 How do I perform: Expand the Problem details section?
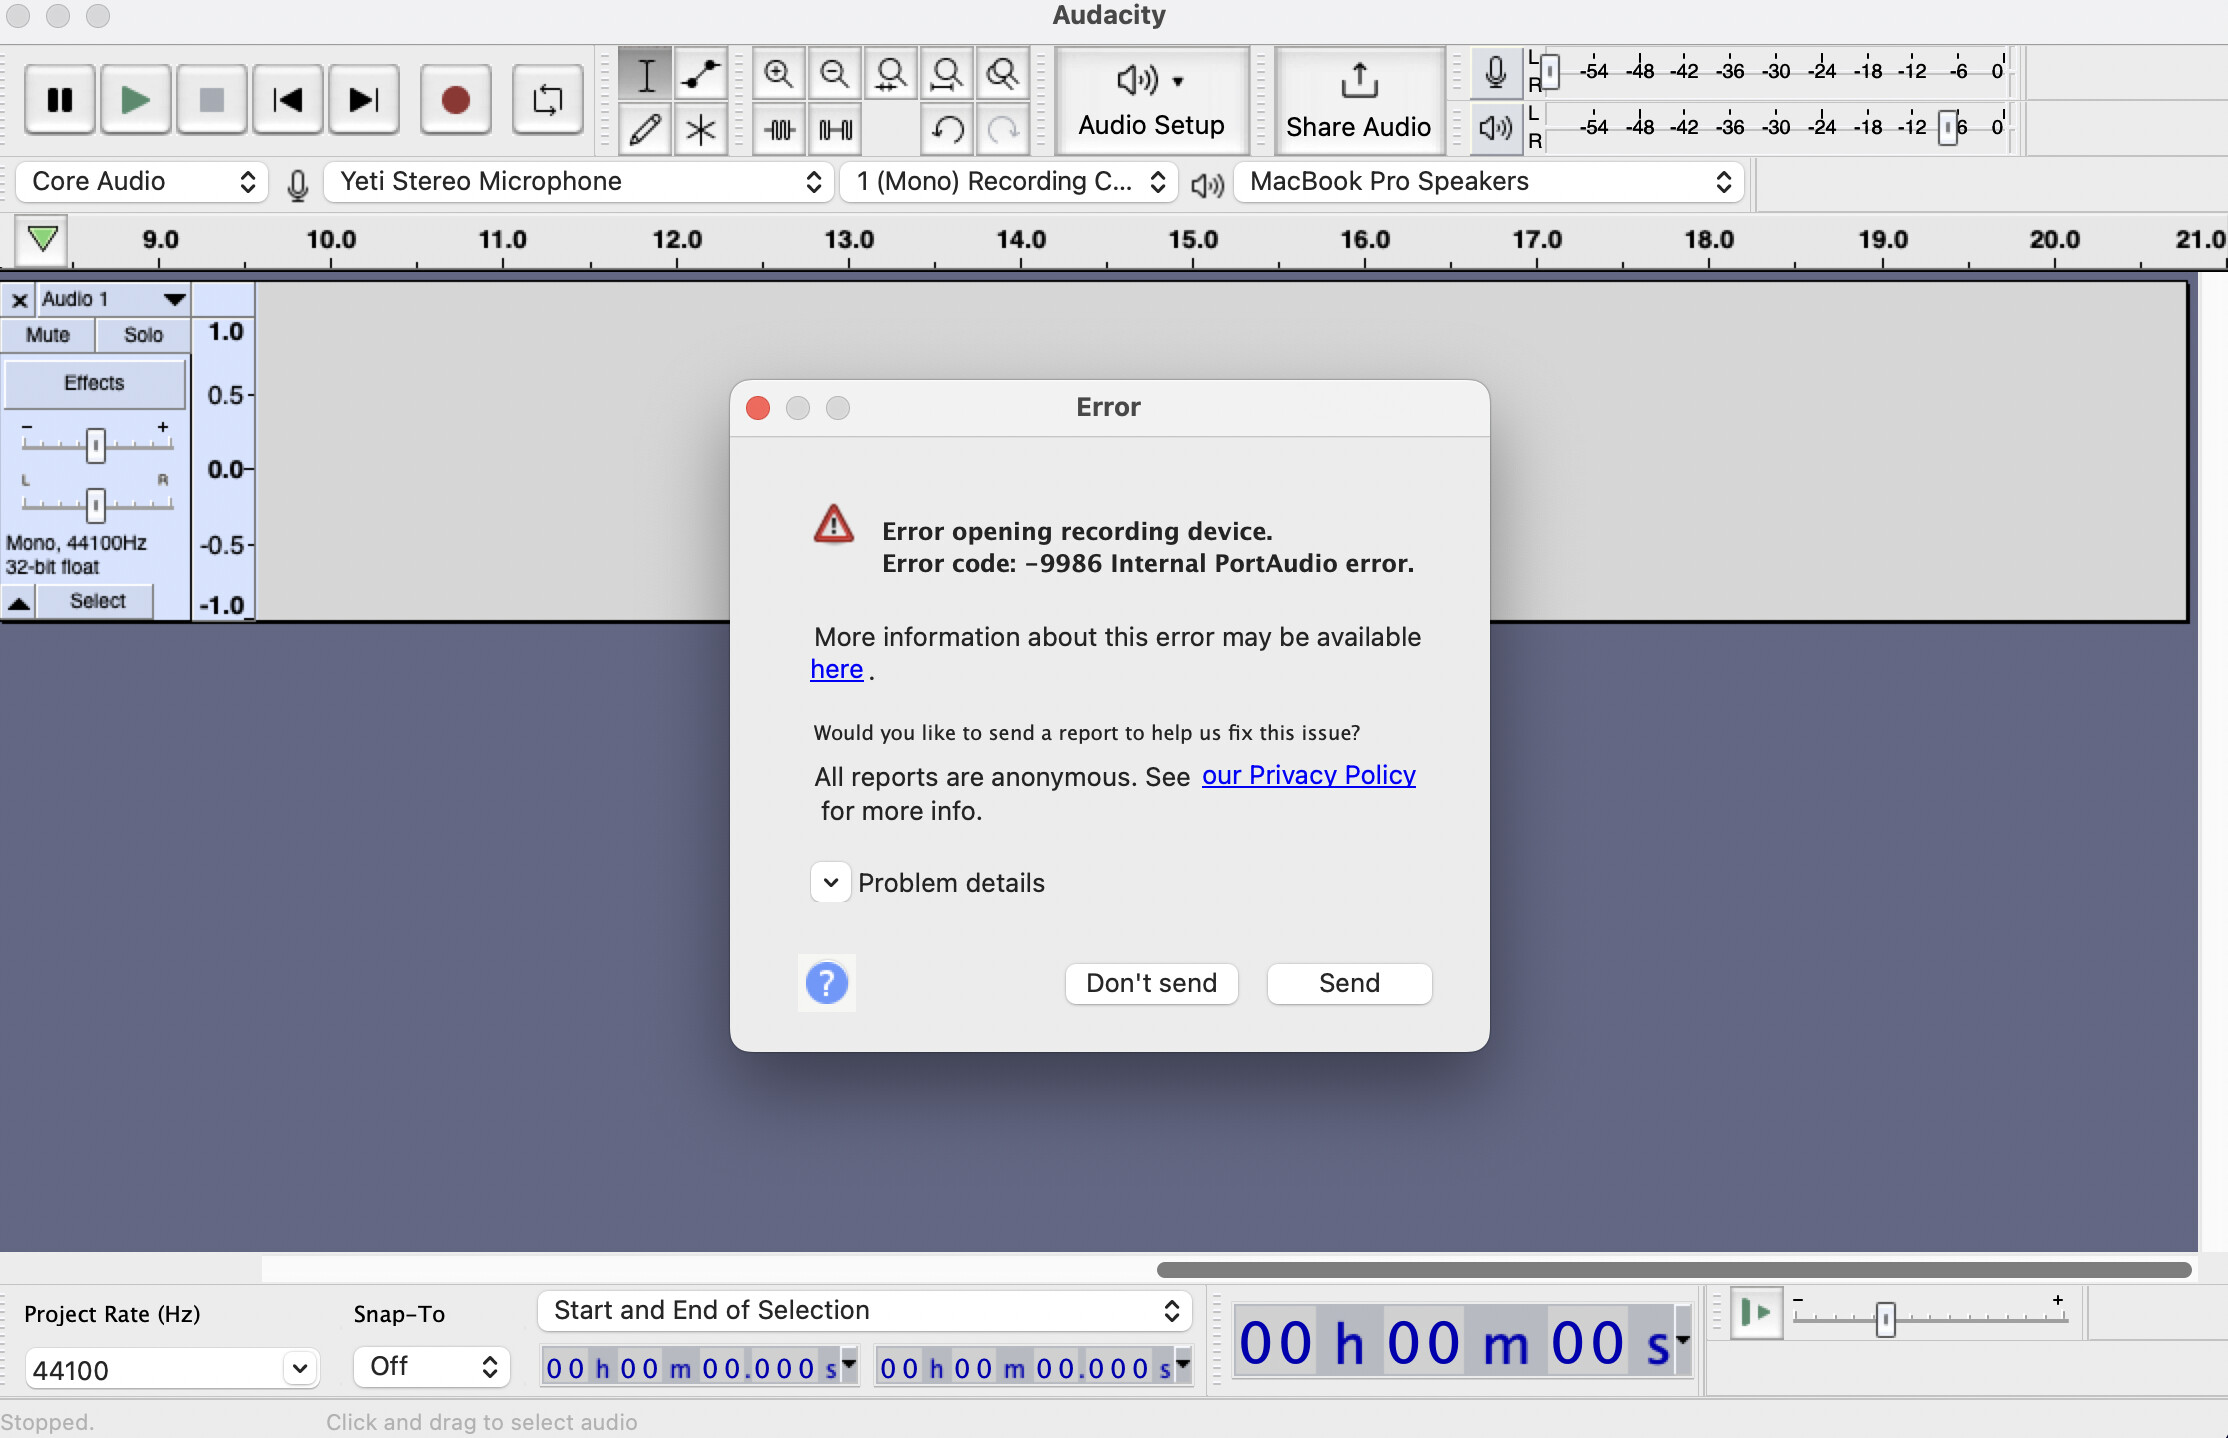tap(830, 883)
